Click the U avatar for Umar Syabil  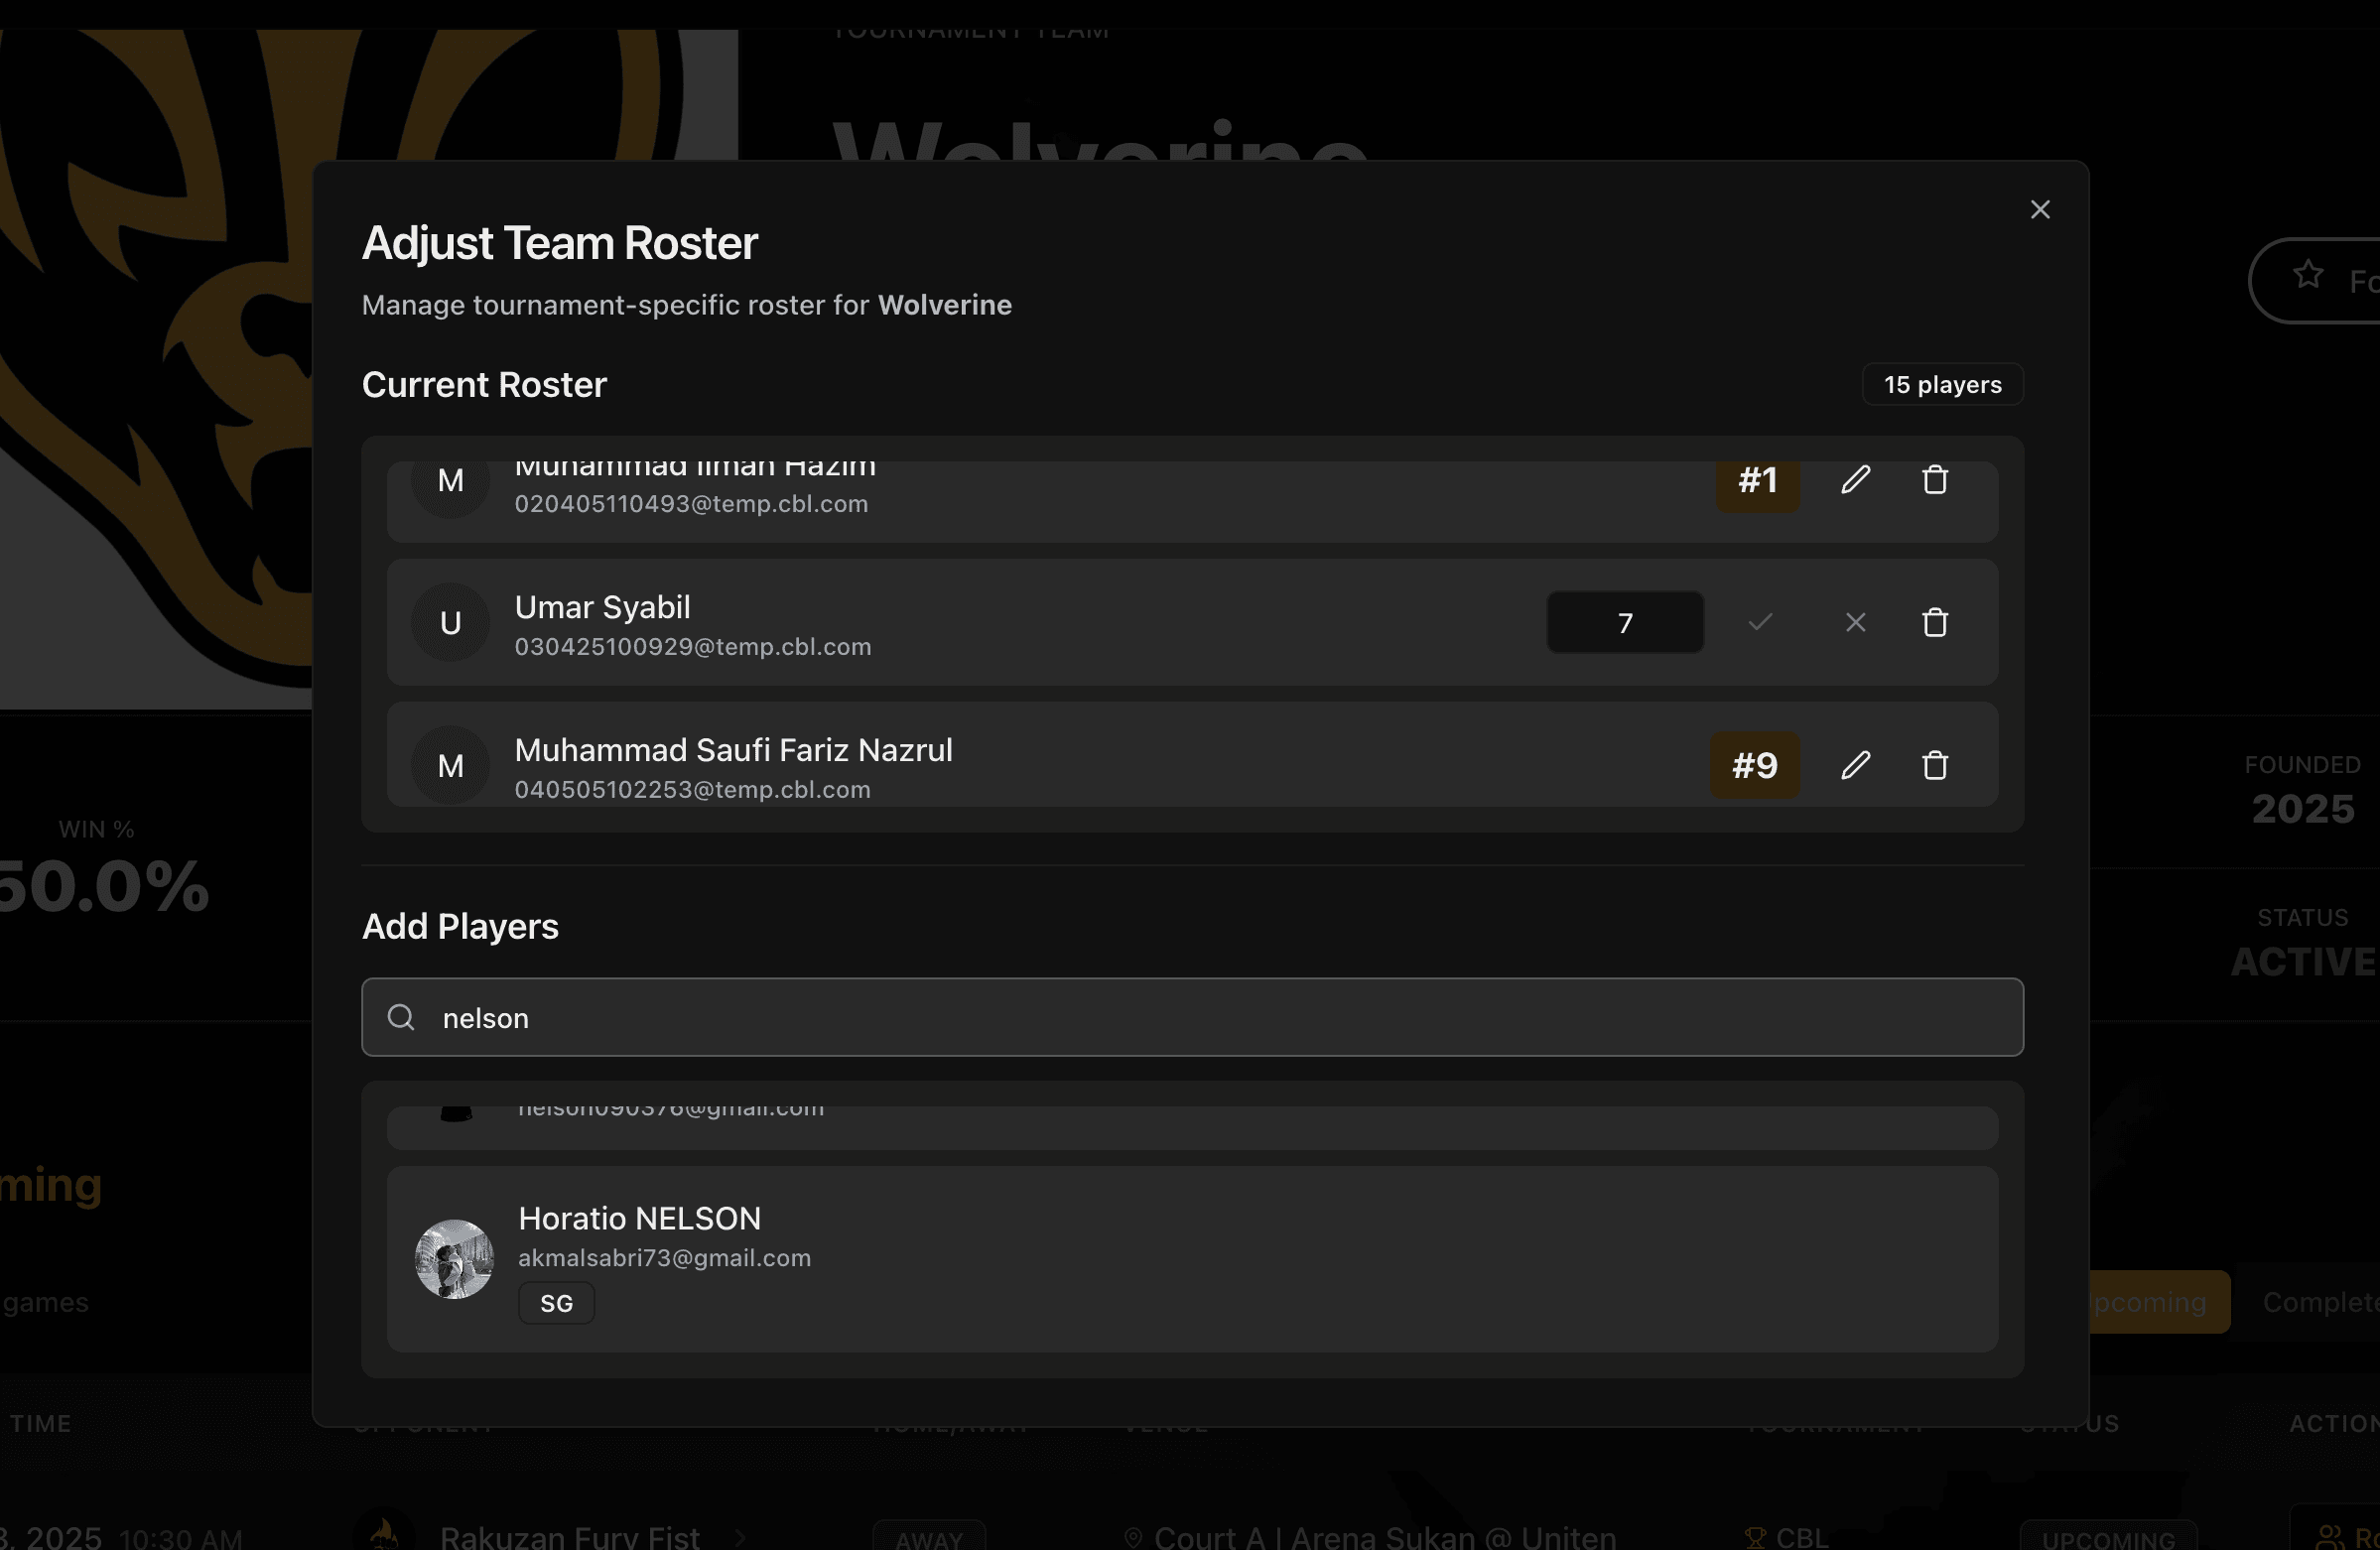451,622
